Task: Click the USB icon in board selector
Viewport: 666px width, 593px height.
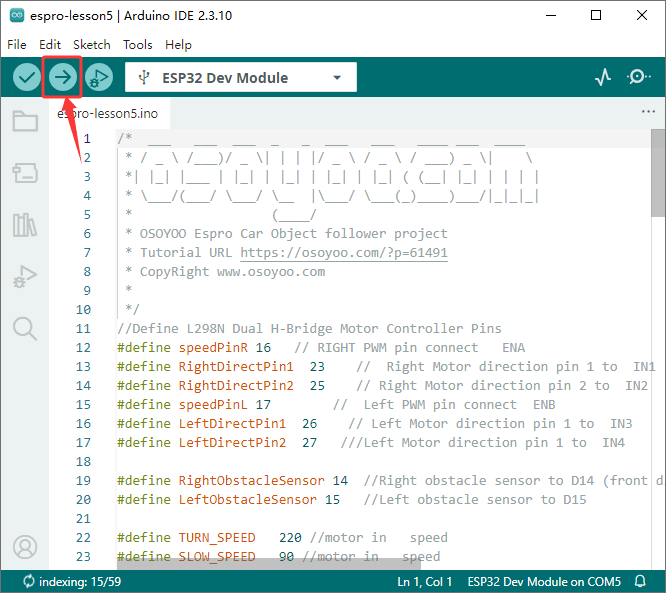Action: [144, 77]
